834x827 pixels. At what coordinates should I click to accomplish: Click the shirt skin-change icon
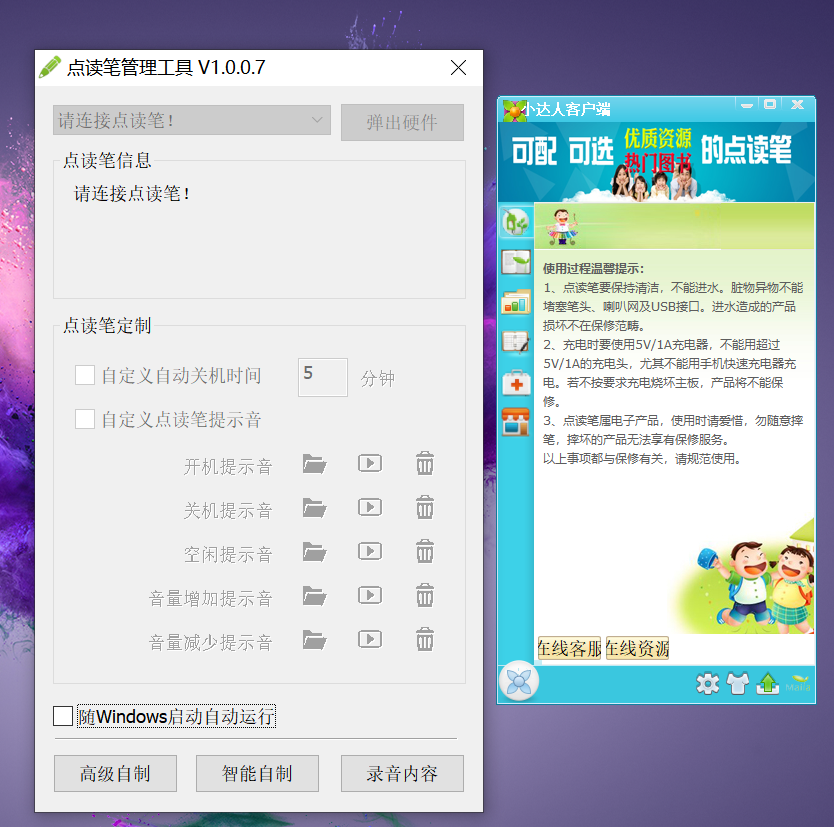(738, 684)
